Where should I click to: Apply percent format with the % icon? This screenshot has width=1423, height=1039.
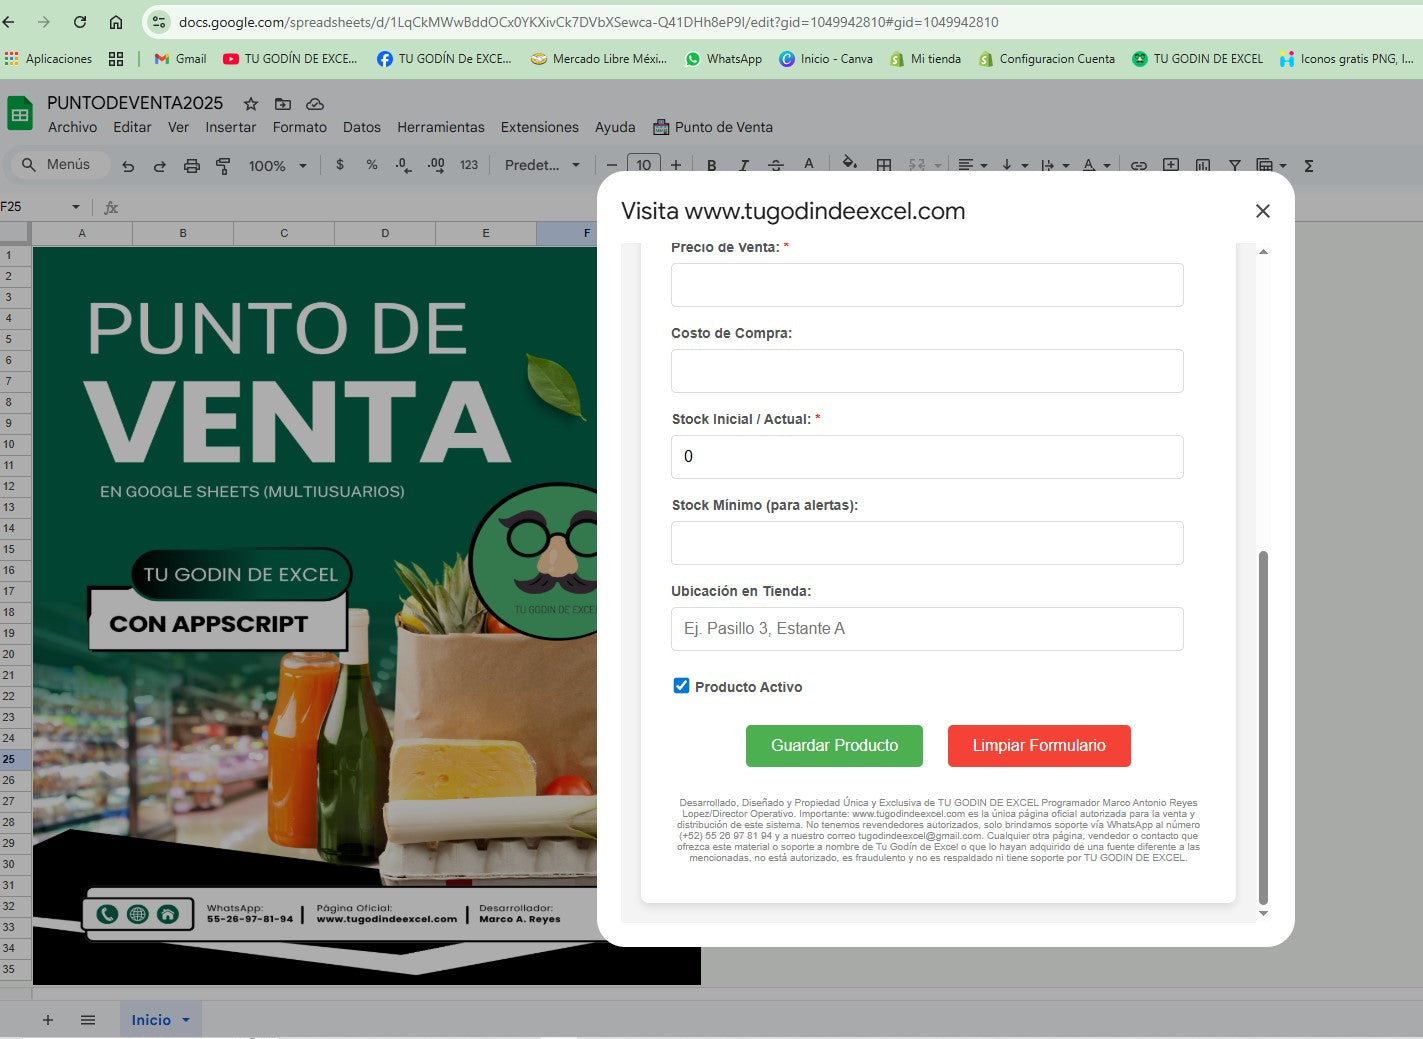tap(372, 165)
